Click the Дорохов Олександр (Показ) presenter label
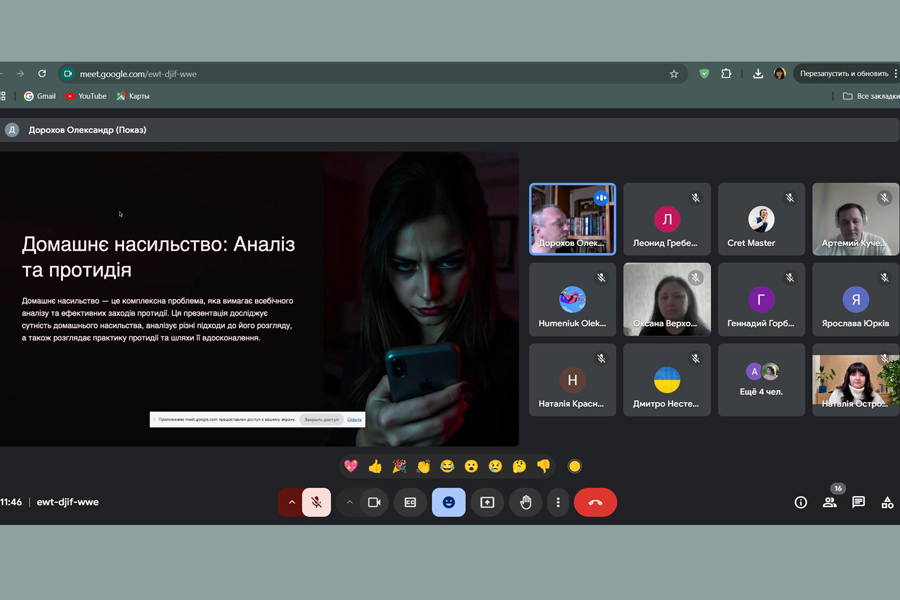 pyautogui.click(x=87, y=130)
